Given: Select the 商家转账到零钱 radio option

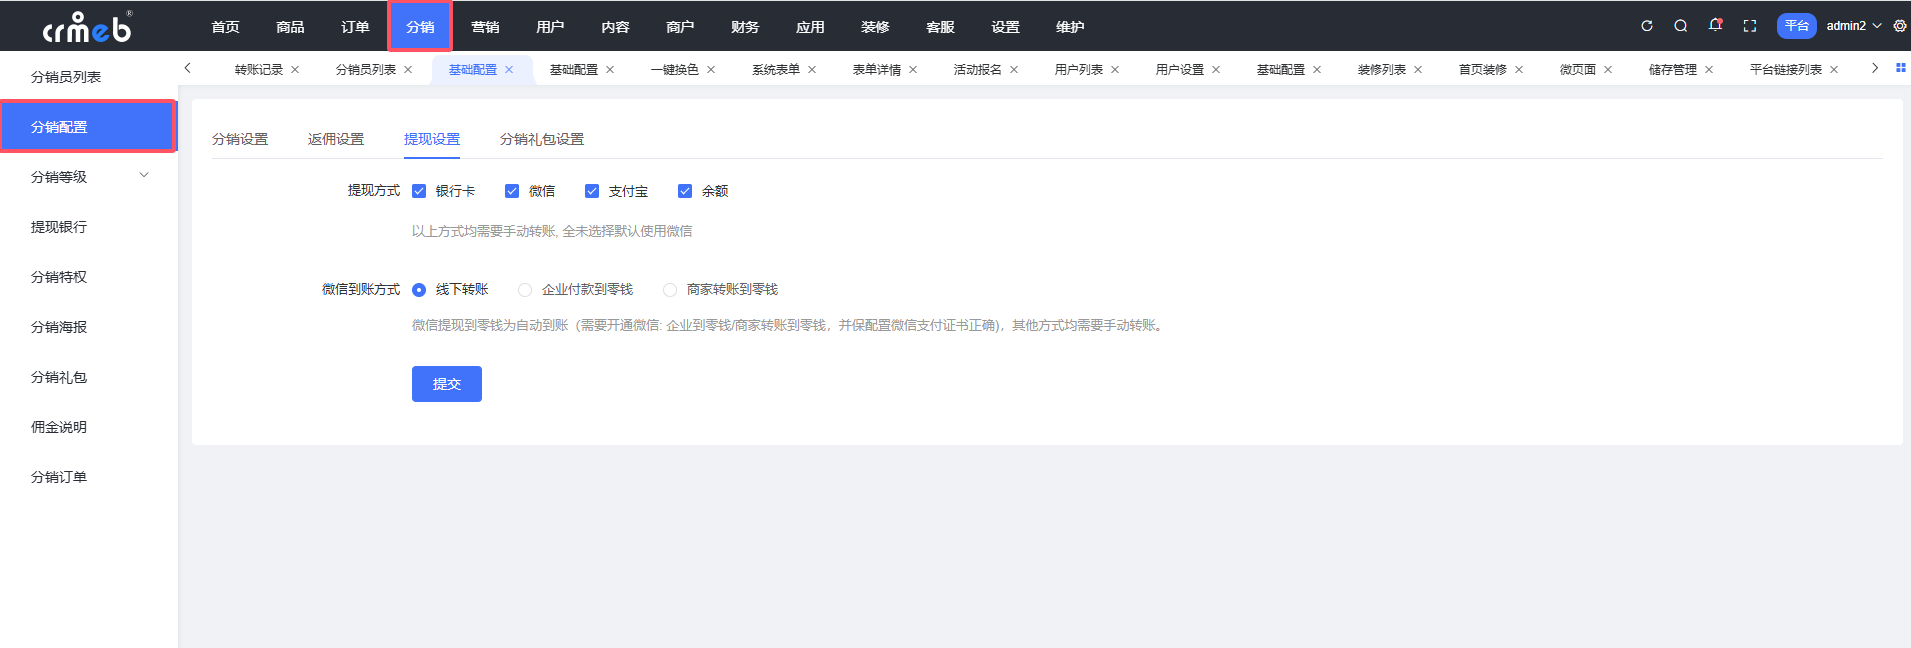Looking at the screenshot, I should (670, 290).
